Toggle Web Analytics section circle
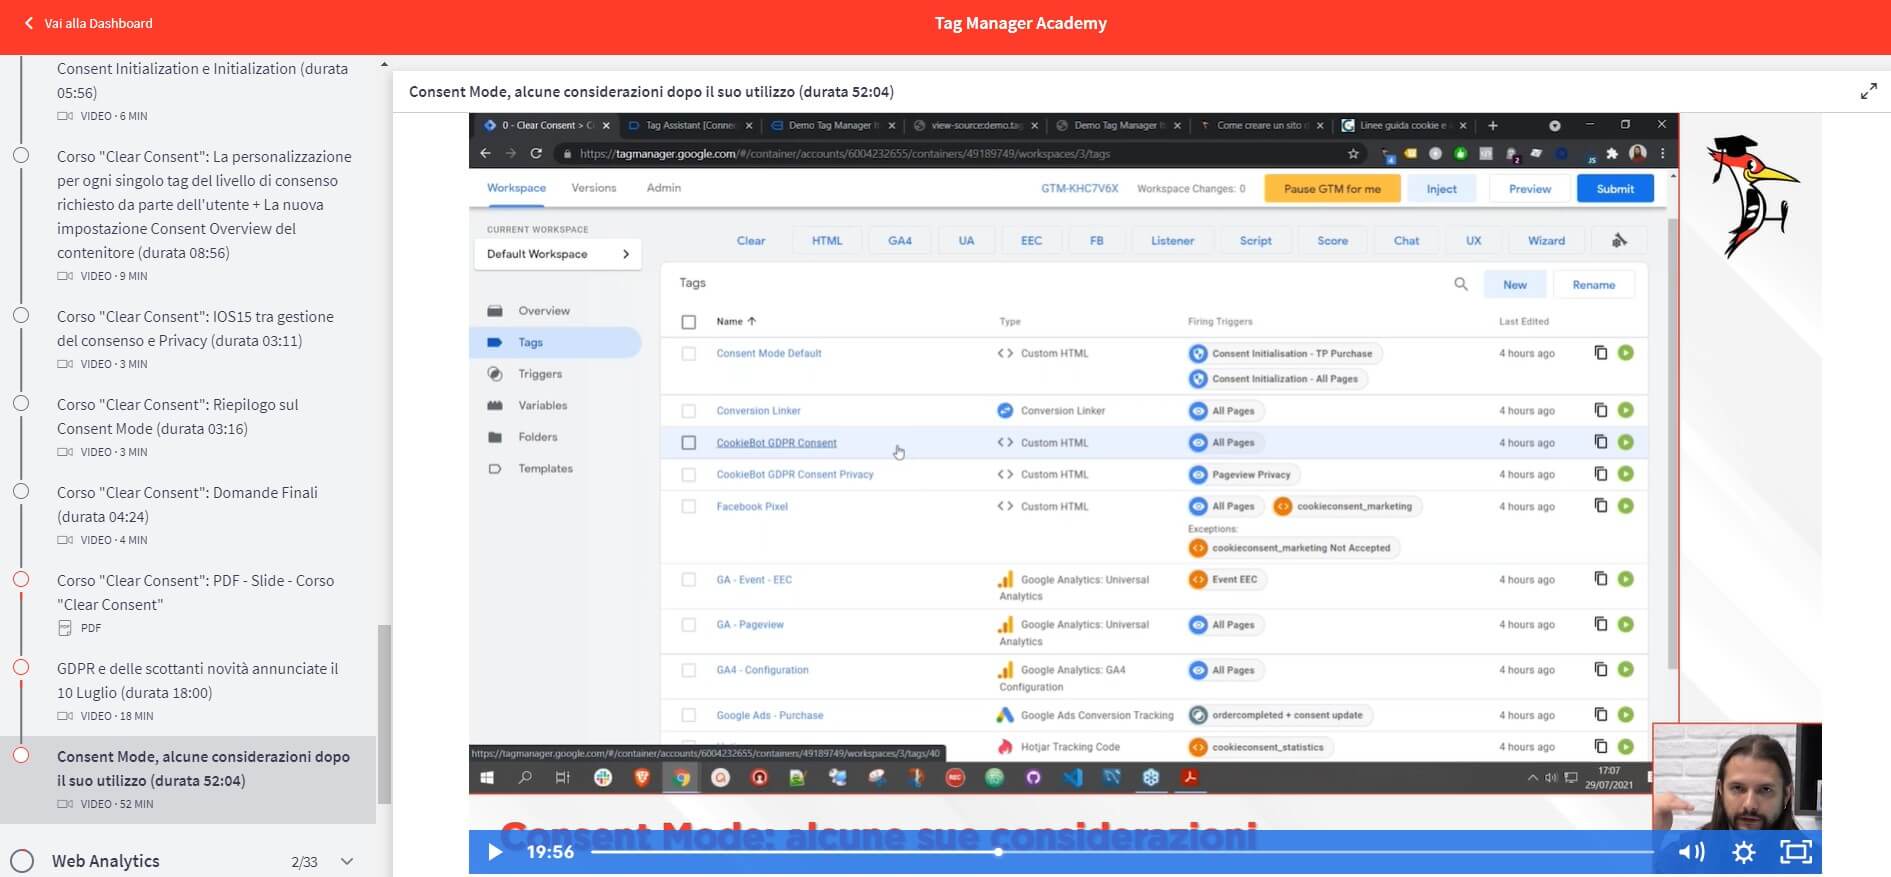 click(x=21, y=861)
